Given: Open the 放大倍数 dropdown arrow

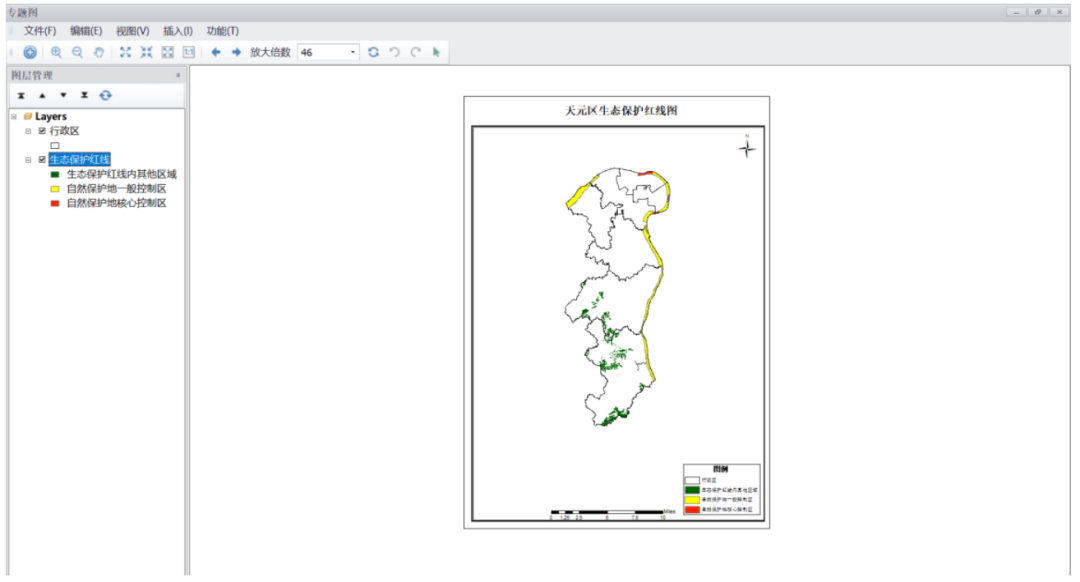Looking at the screenshot, I should pyautogui.click(x=353, y=52).
